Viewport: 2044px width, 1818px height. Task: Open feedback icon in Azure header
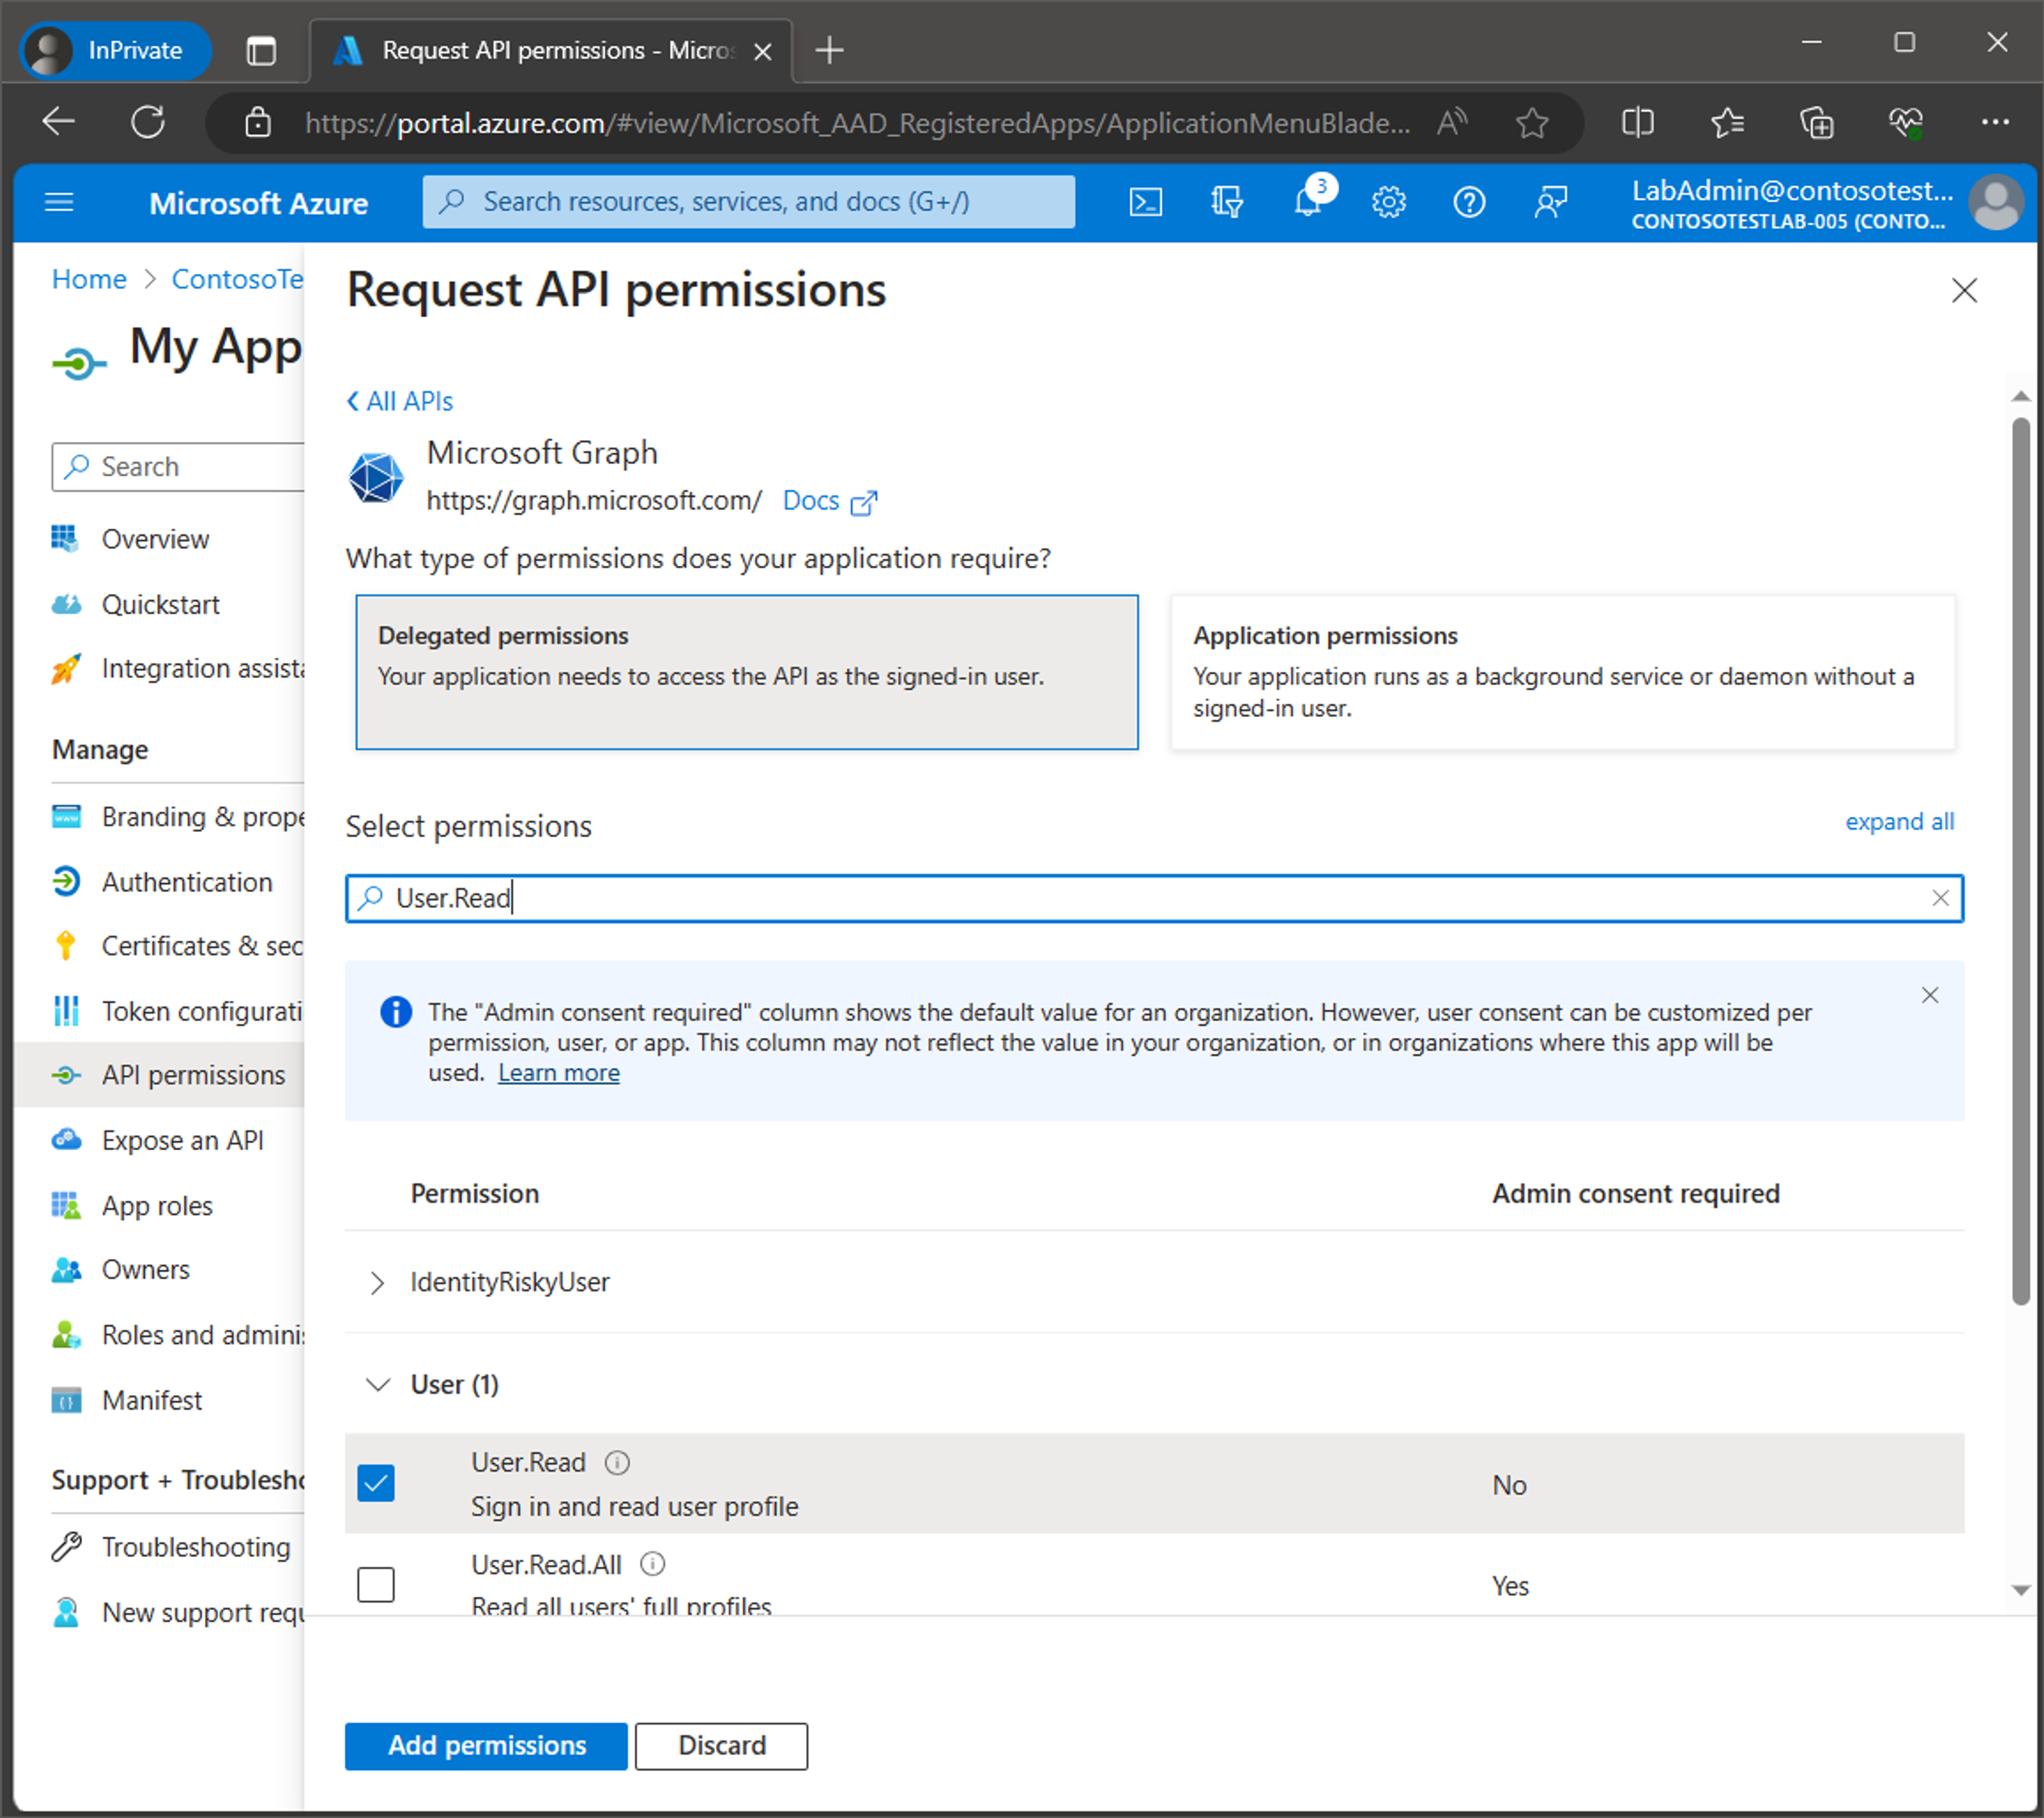pos(1550,203)
